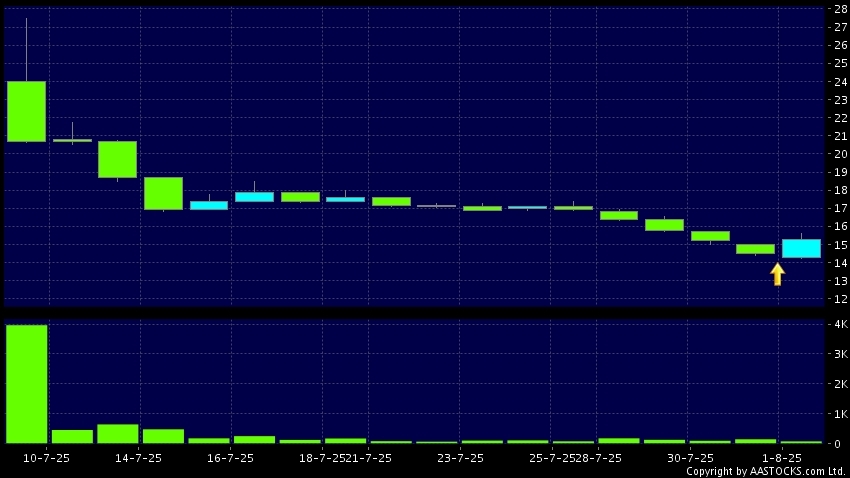
Task: Click the first cyan candlestick near price 17
Action: click(x=209, y=205)
